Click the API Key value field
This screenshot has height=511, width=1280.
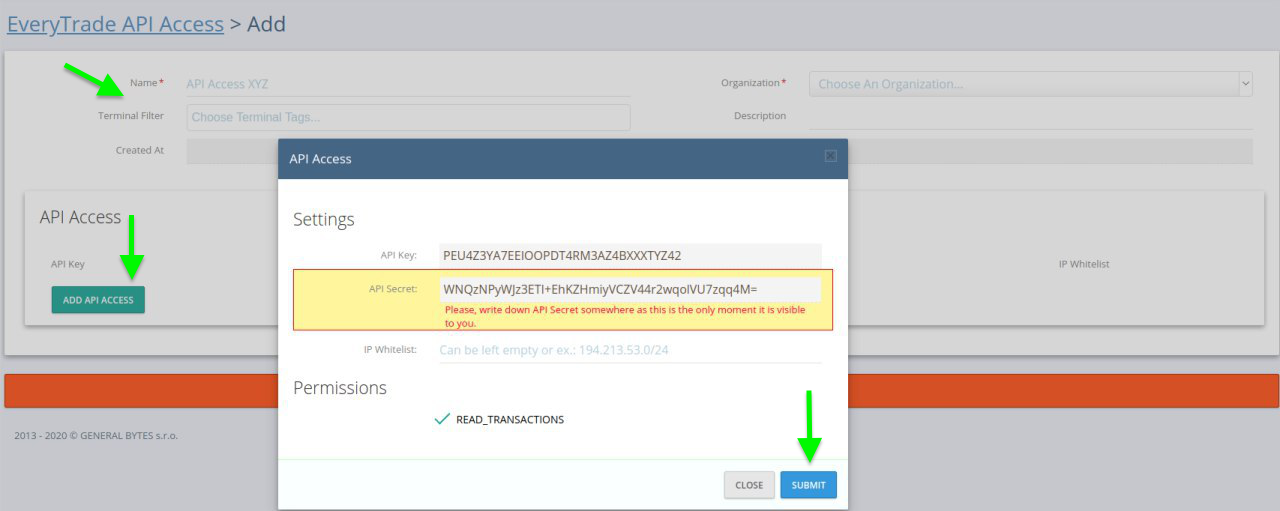[x=630, y=256]
